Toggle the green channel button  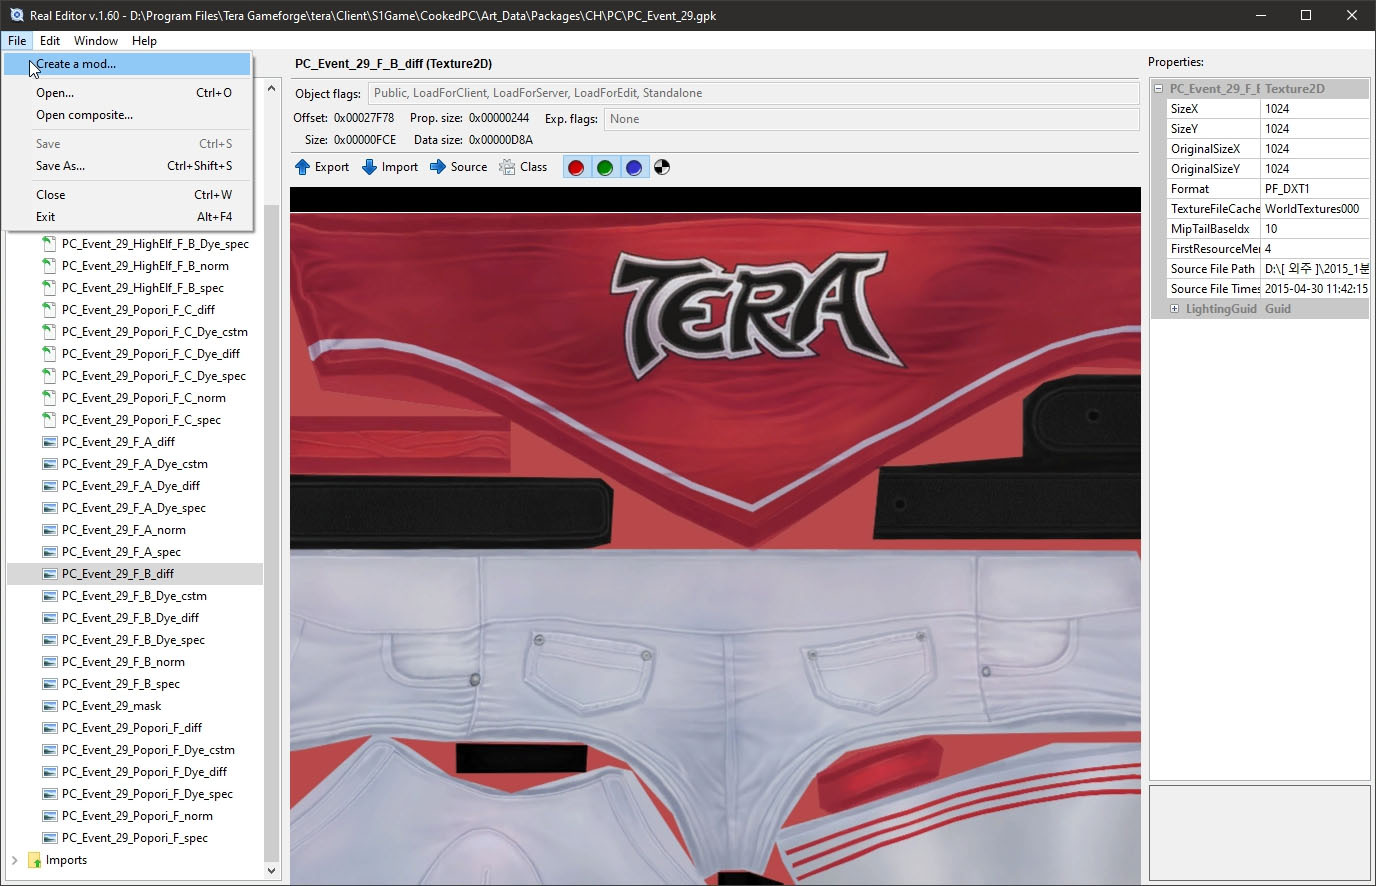coord(605,167)
